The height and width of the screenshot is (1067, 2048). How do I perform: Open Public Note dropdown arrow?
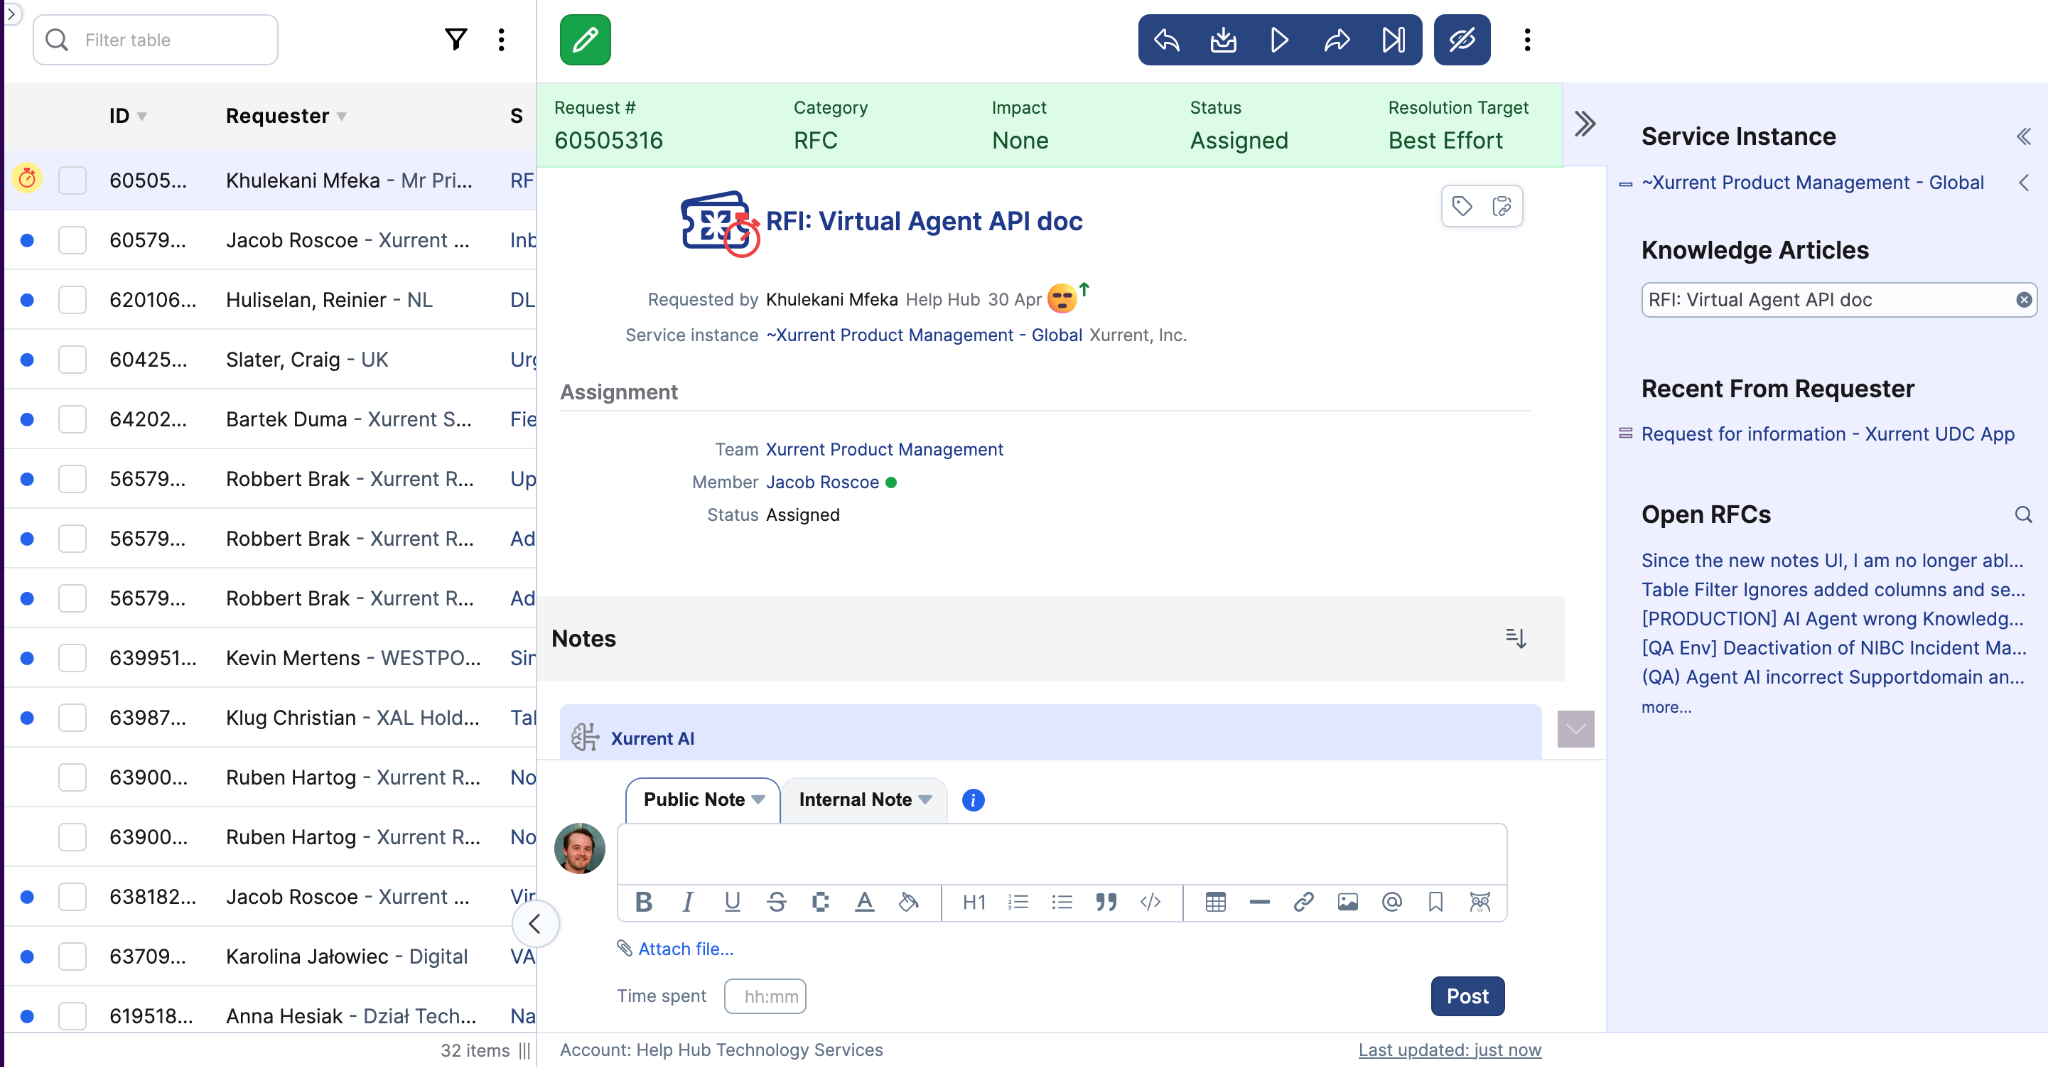click(x=758, y=800)
